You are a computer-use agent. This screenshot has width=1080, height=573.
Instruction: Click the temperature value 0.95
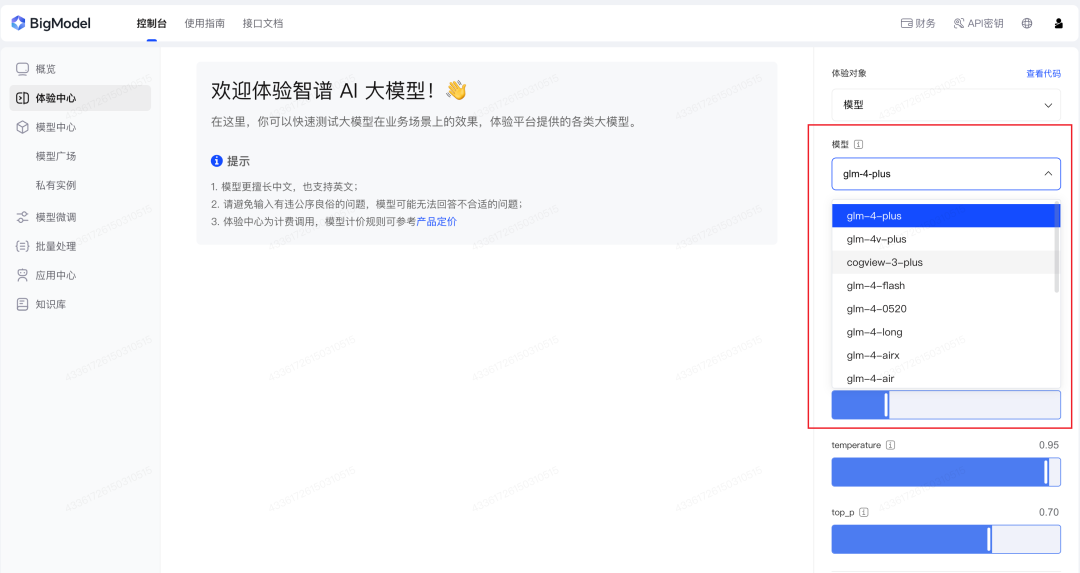point(1048,445)
